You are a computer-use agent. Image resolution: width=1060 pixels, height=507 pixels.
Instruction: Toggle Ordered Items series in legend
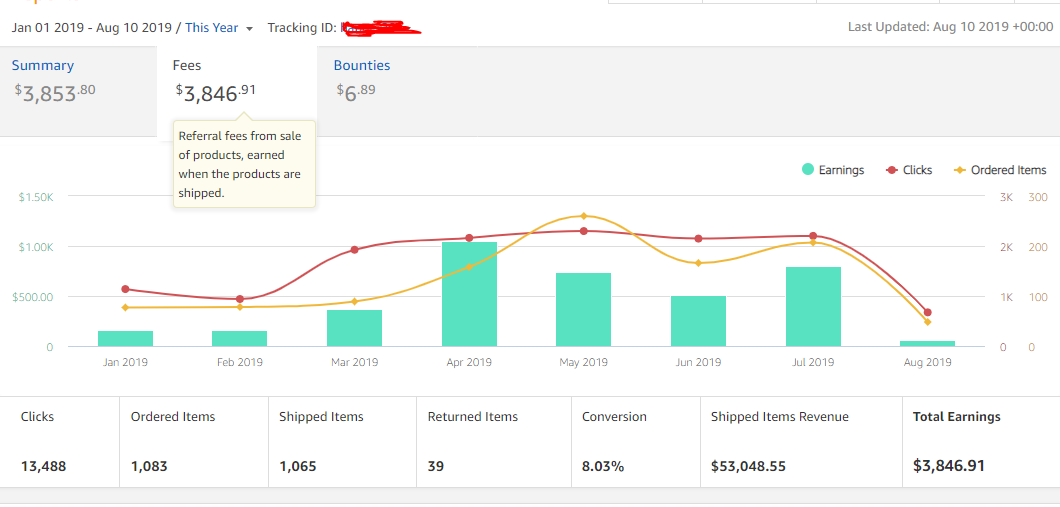[1007, 170]
